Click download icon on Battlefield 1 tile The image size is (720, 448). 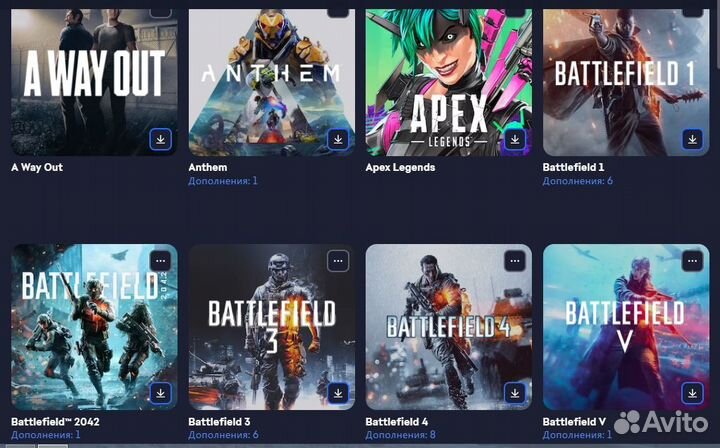click(x=692, y=139)
